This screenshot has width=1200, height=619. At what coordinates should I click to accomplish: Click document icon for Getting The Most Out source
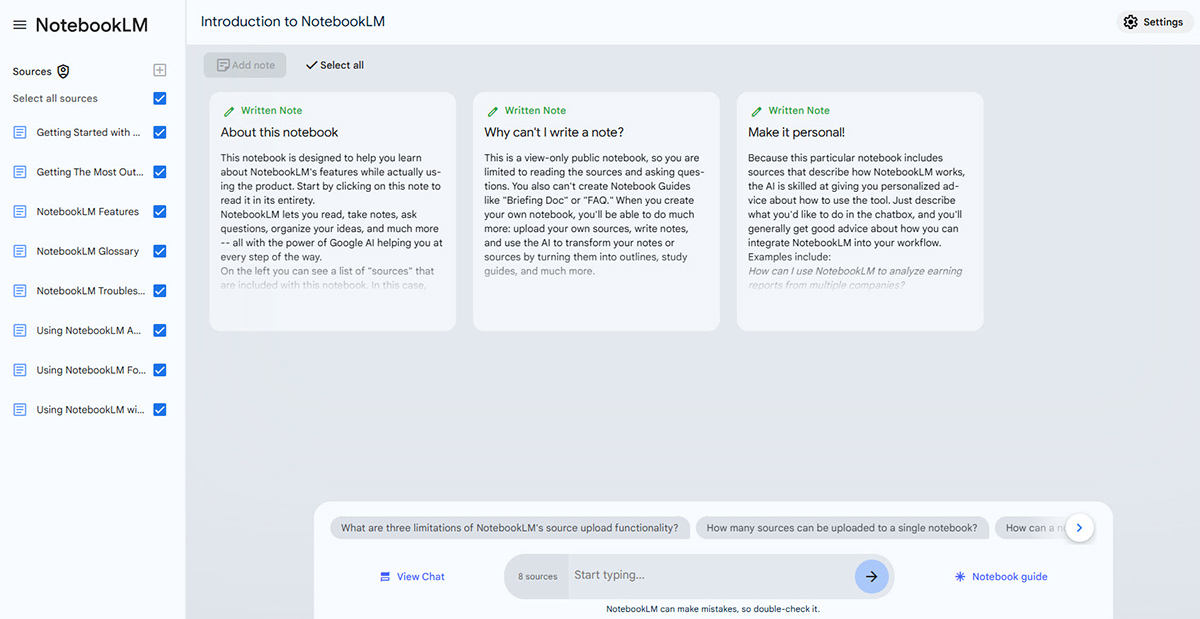click(20, 172)
